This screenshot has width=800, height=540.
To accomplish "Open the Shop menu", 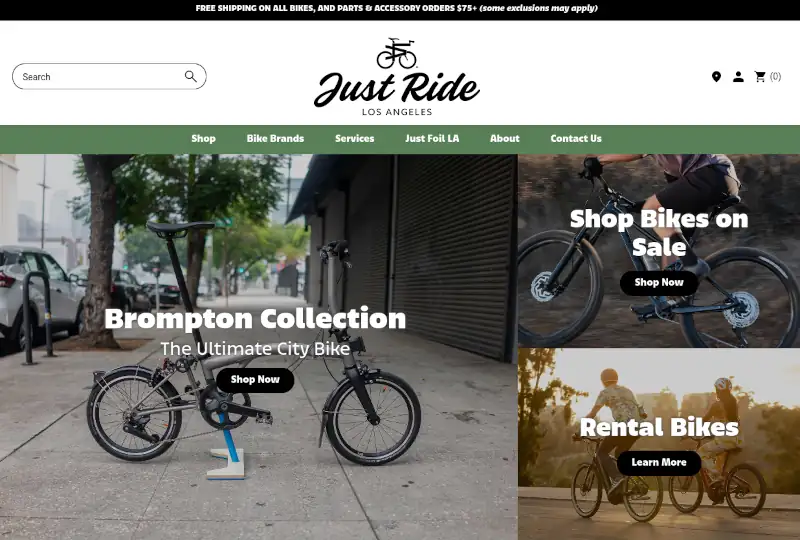I will tap(204, 138).
